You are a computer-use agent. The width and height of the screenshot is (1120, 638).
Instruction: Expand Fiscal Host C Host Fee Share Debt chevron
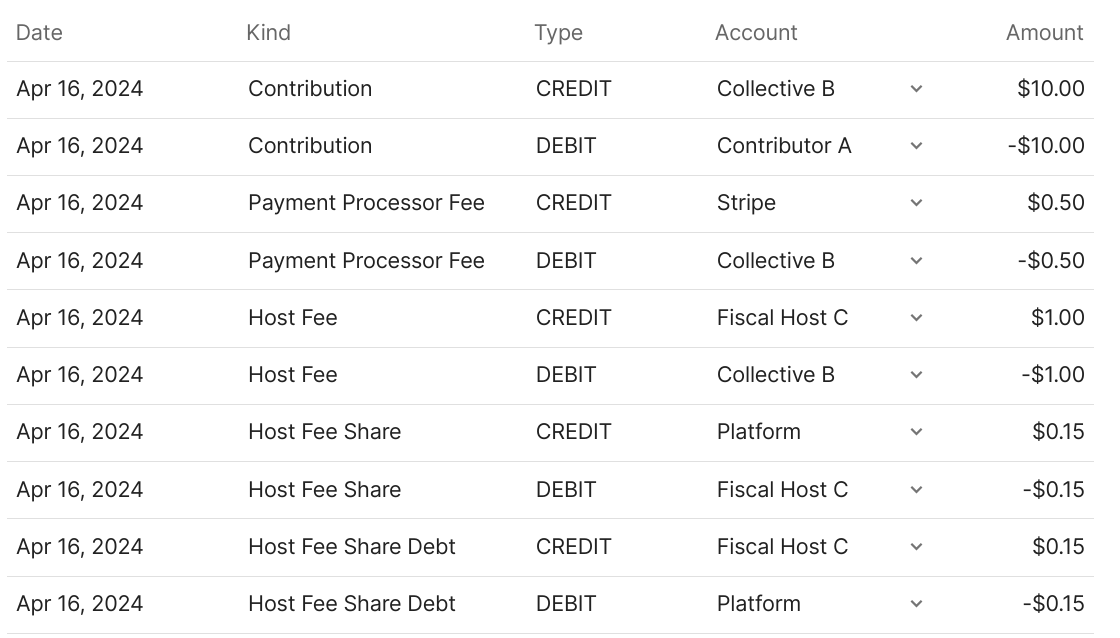click(x=916, y=547)
